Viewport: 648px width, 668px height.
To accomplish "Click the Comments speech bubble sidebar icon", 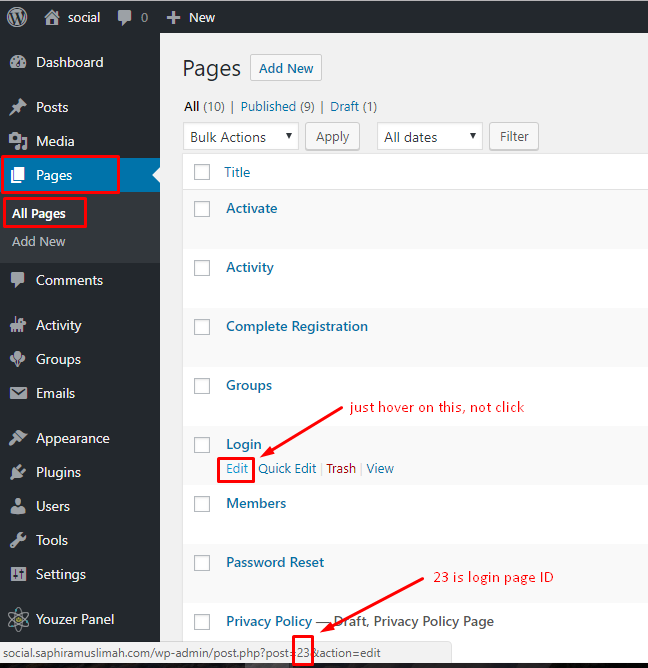I will point(18,280).
